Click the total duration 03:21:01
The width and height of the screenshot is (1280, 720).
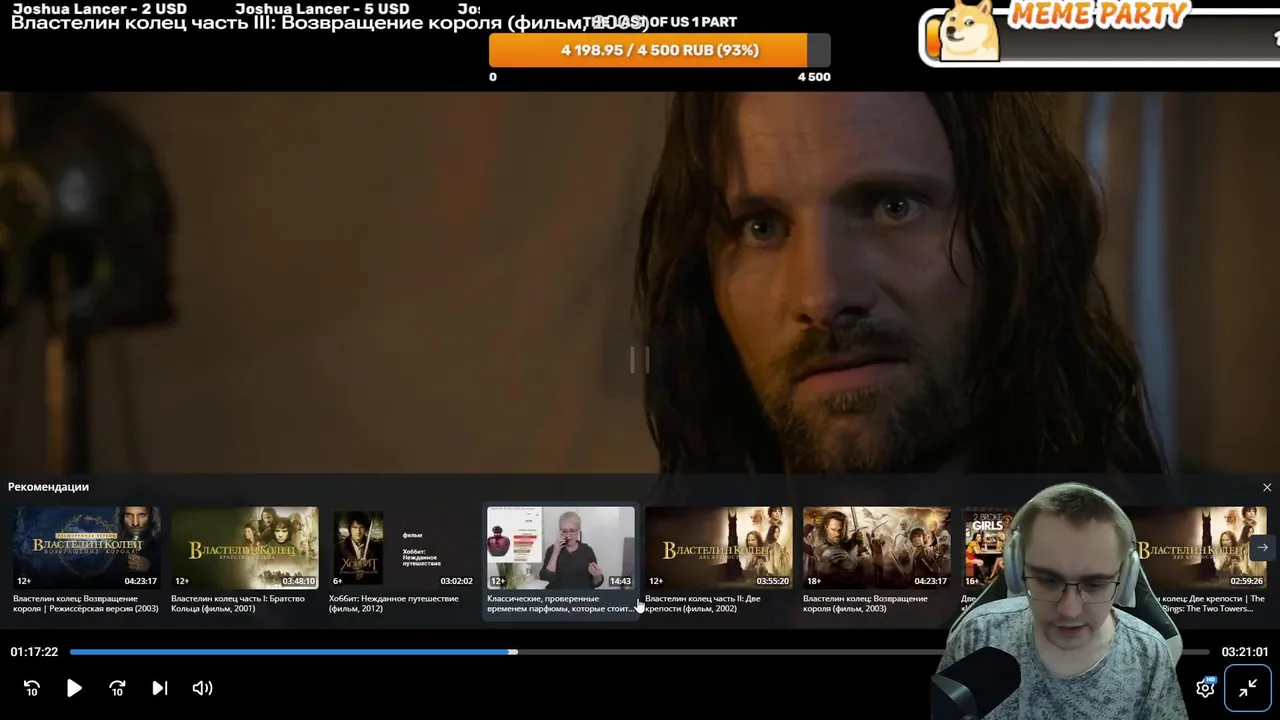(x=1245, y=652)
